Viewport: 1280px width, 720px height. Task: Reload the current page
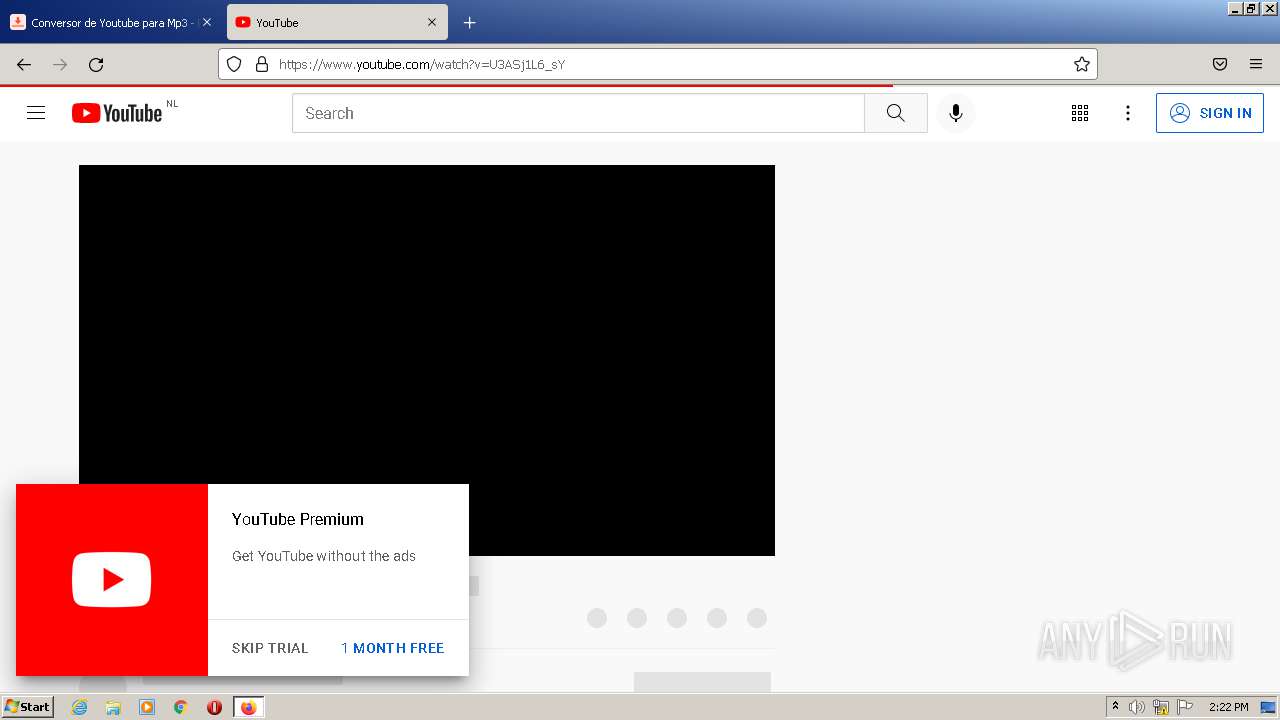[x=96, y=64]
